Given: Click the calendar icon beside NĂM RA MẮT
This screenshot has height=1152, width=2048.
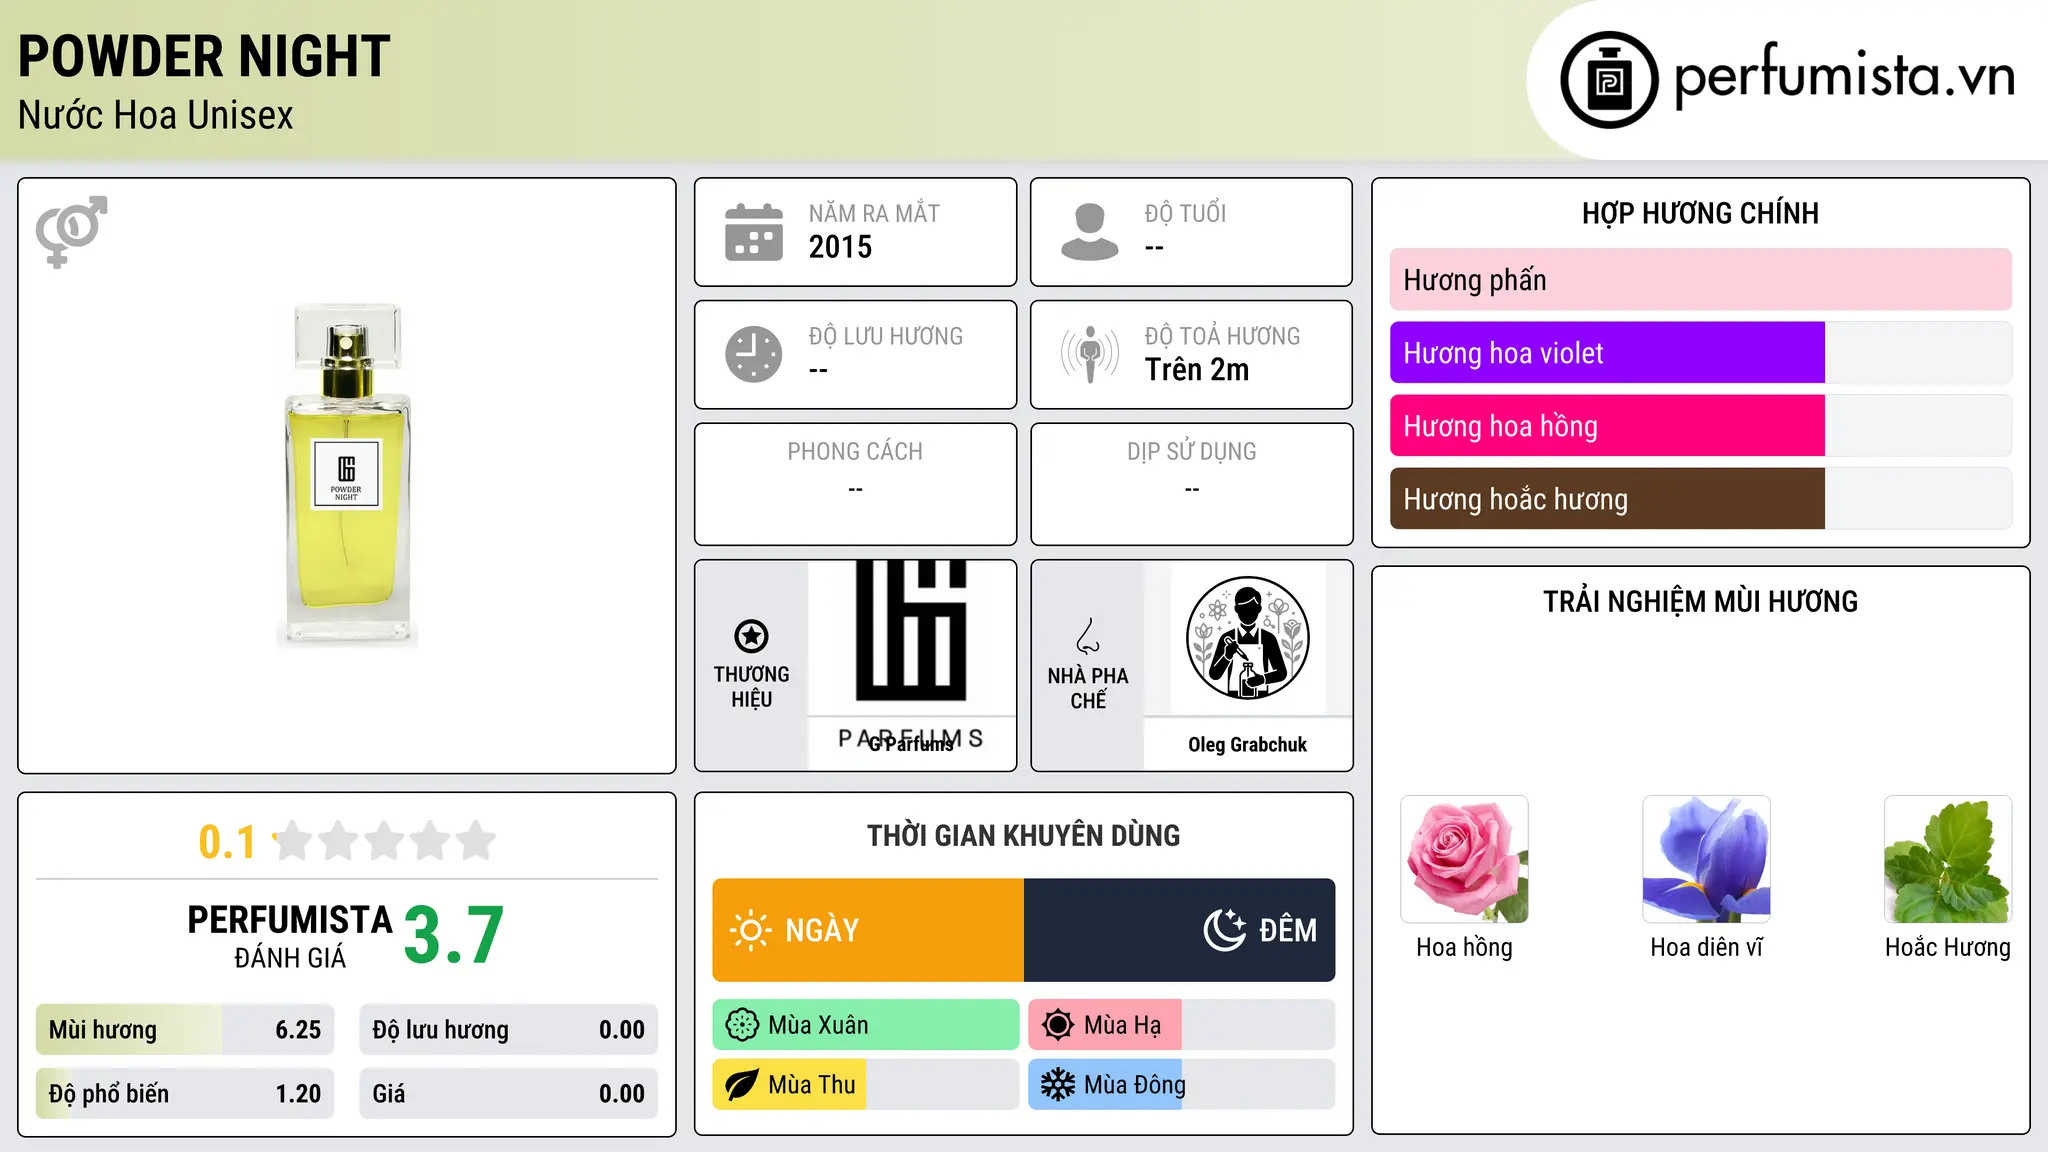Looking at the screenshot, I should [x=754, y=232].
